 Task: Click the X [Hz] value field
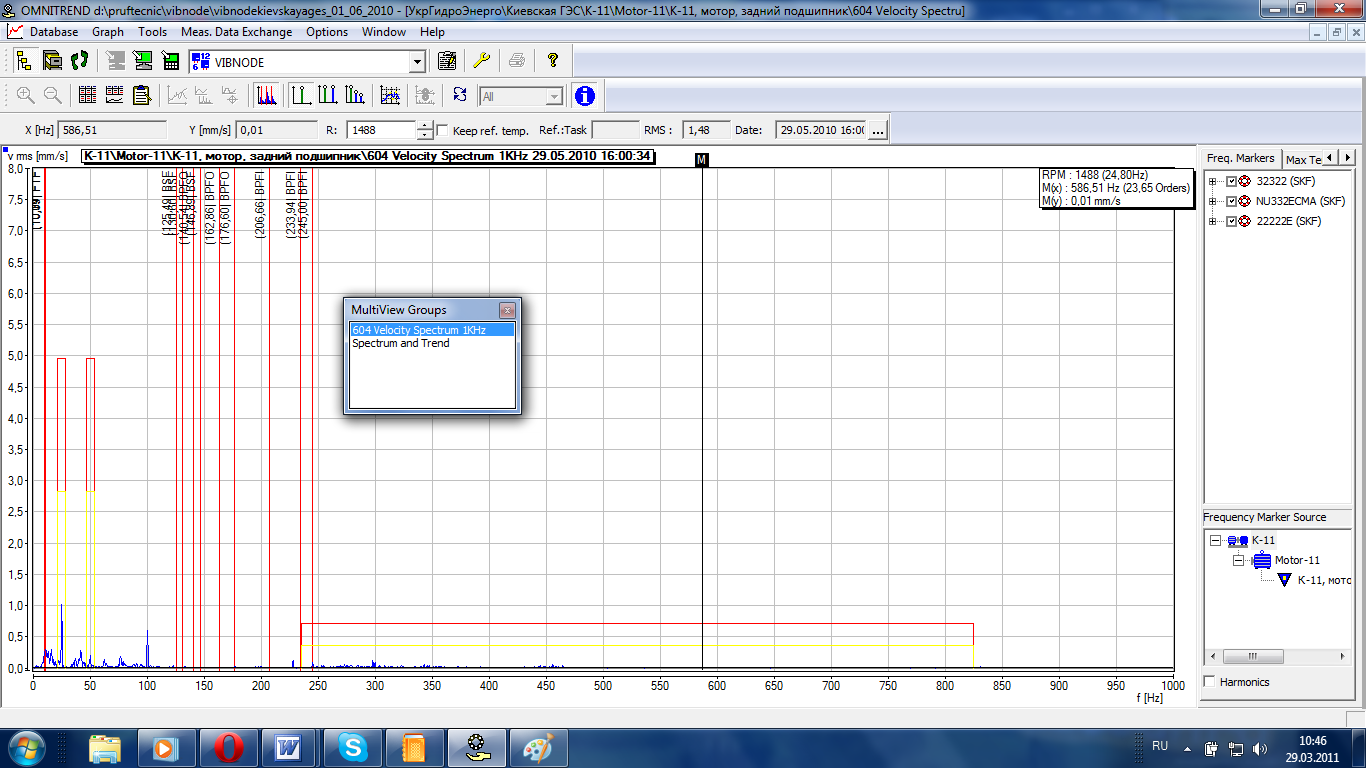(x=113, y=130)
